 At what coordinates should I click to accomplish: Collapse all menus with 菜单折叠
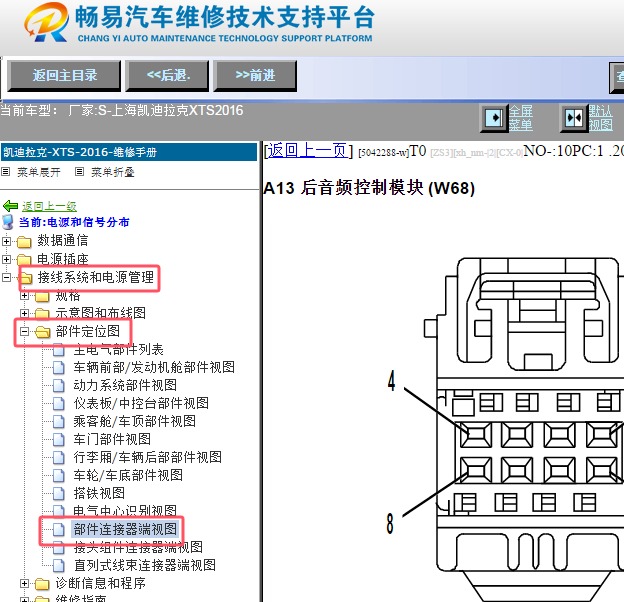click(113, 172)
